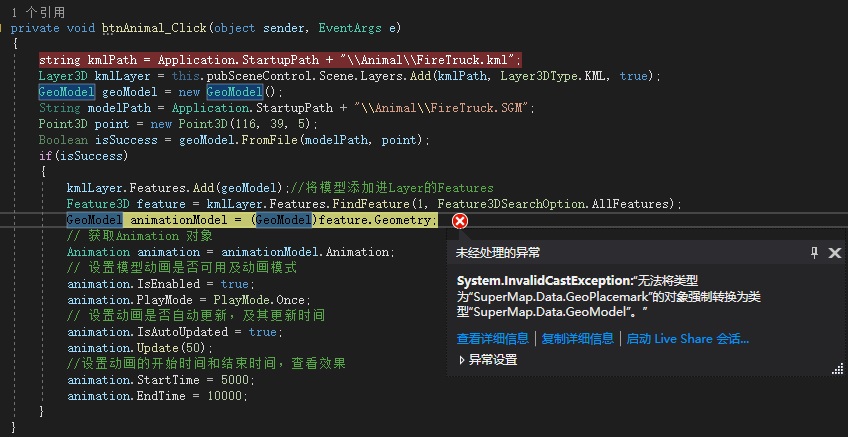The image size is (848, 437).
Task: Expand 异常设置 section
Action: [488, 360]
